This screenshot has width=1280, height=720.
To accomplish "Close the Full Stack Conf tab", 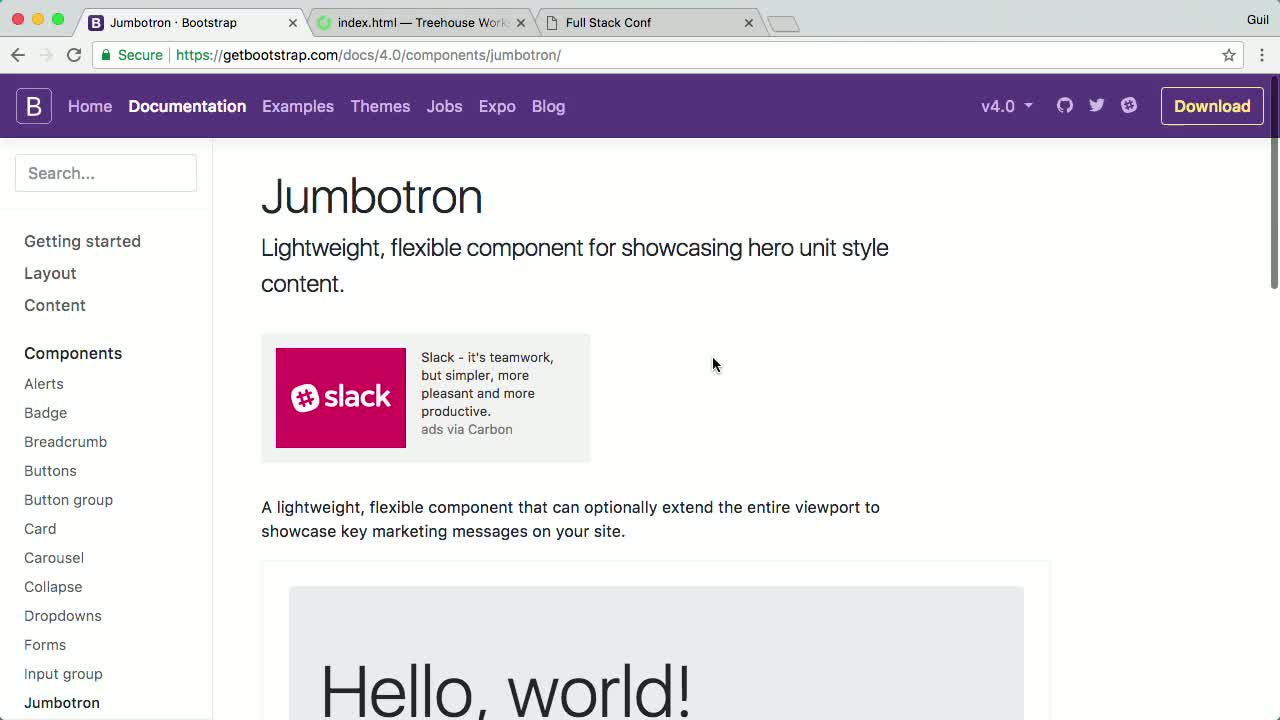I will tap(748, 23).
